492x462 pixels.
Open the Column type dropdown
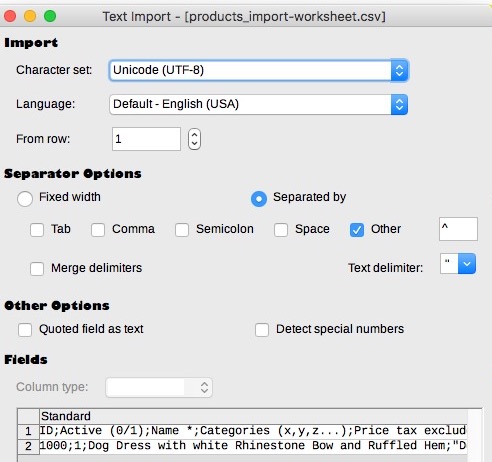point(159,387)
